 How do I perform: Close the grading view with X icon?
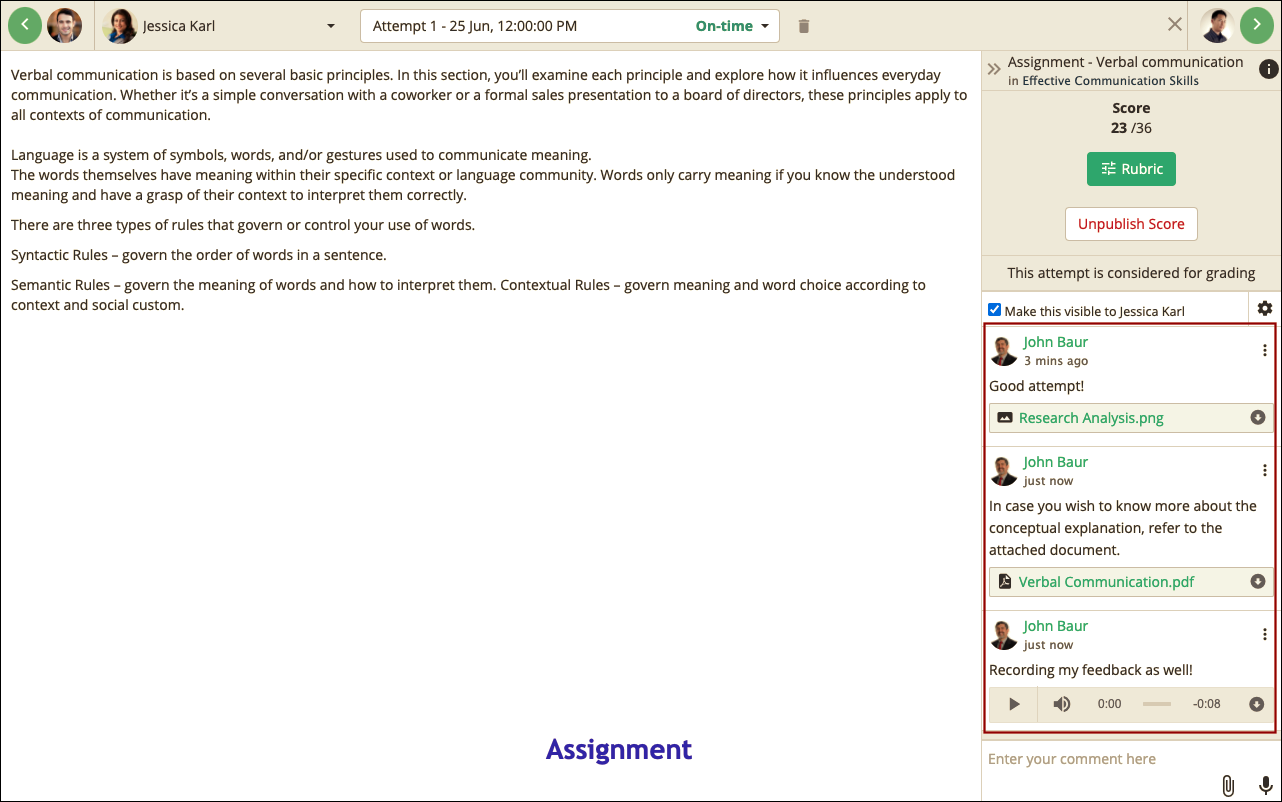[1175, 24]
